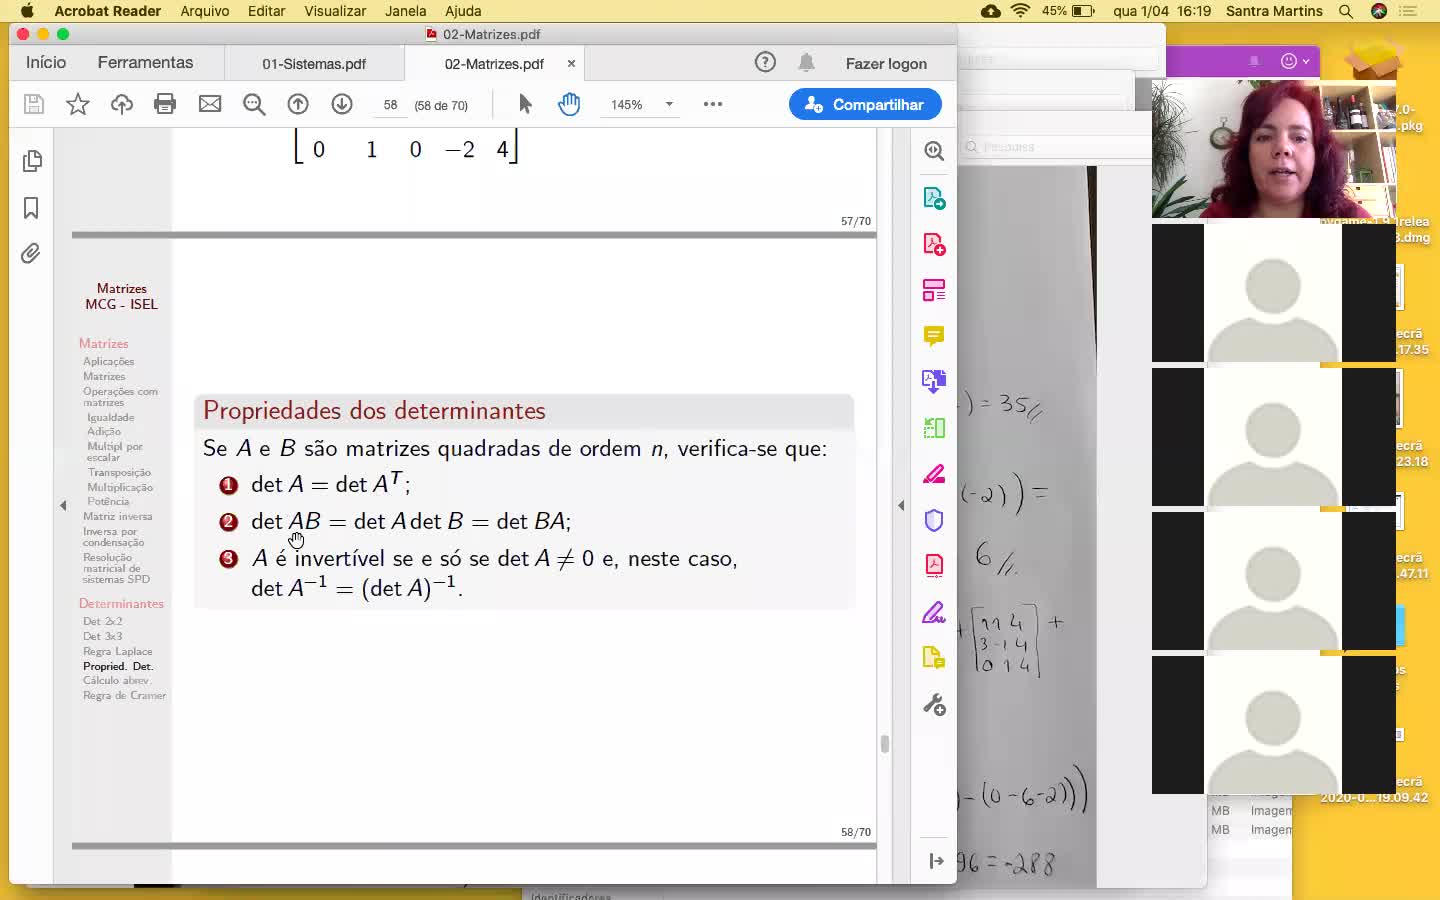Send file by email envelope icon
Image resolution: width=1440 pixels, height=900 pixels.
[210, 104]
